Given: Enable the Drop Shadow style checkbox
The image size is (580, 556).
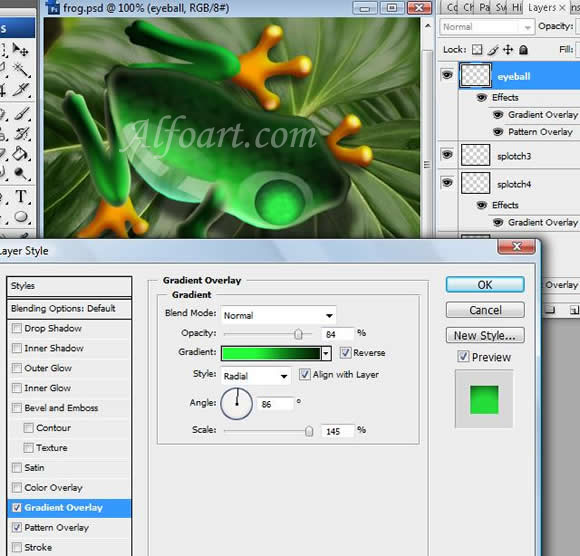Looking at the screenshot, I should [x=17, y=328].
